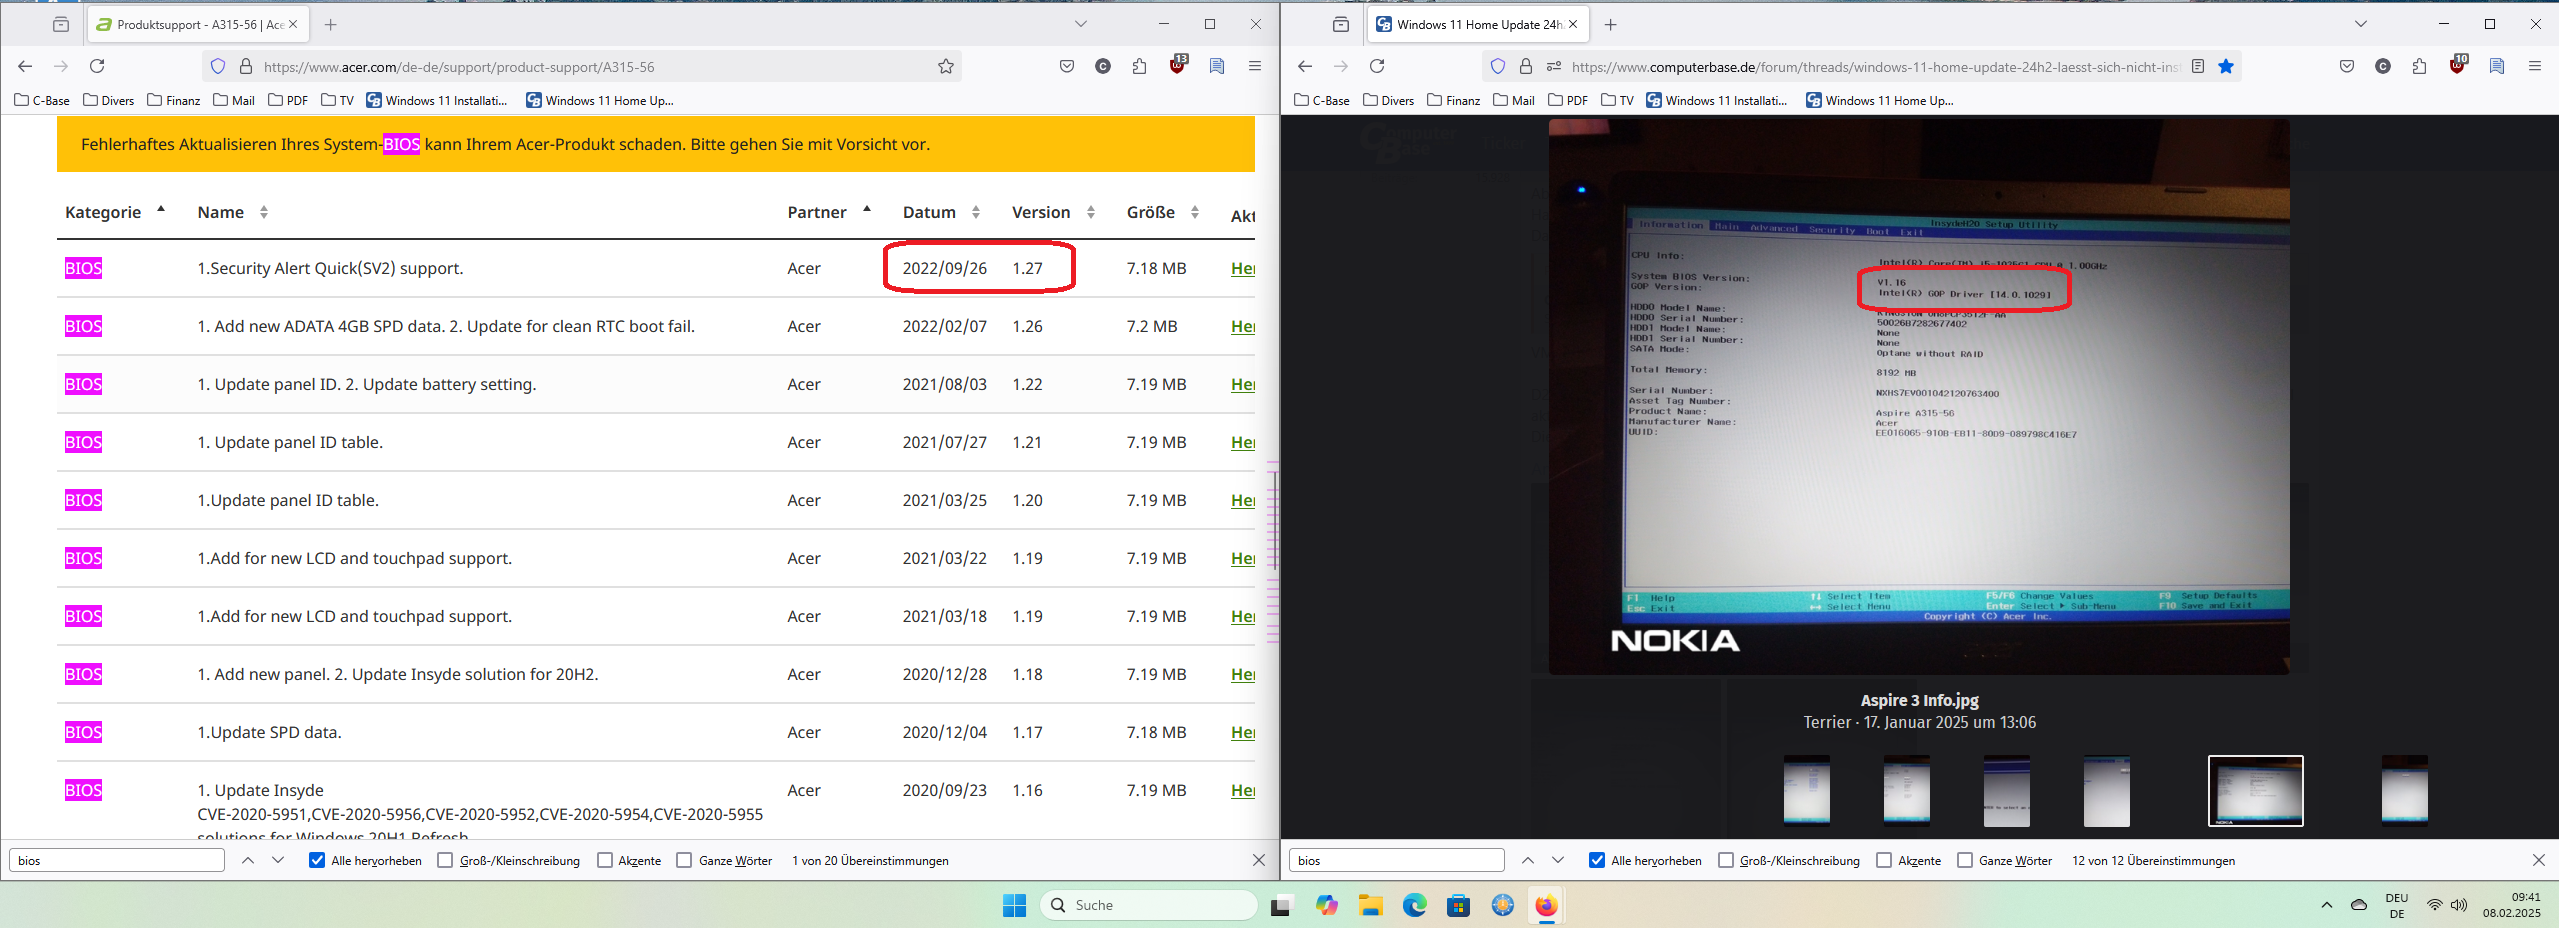Click the permissions icon in the ComputerBase address bar

[1553, 67]
